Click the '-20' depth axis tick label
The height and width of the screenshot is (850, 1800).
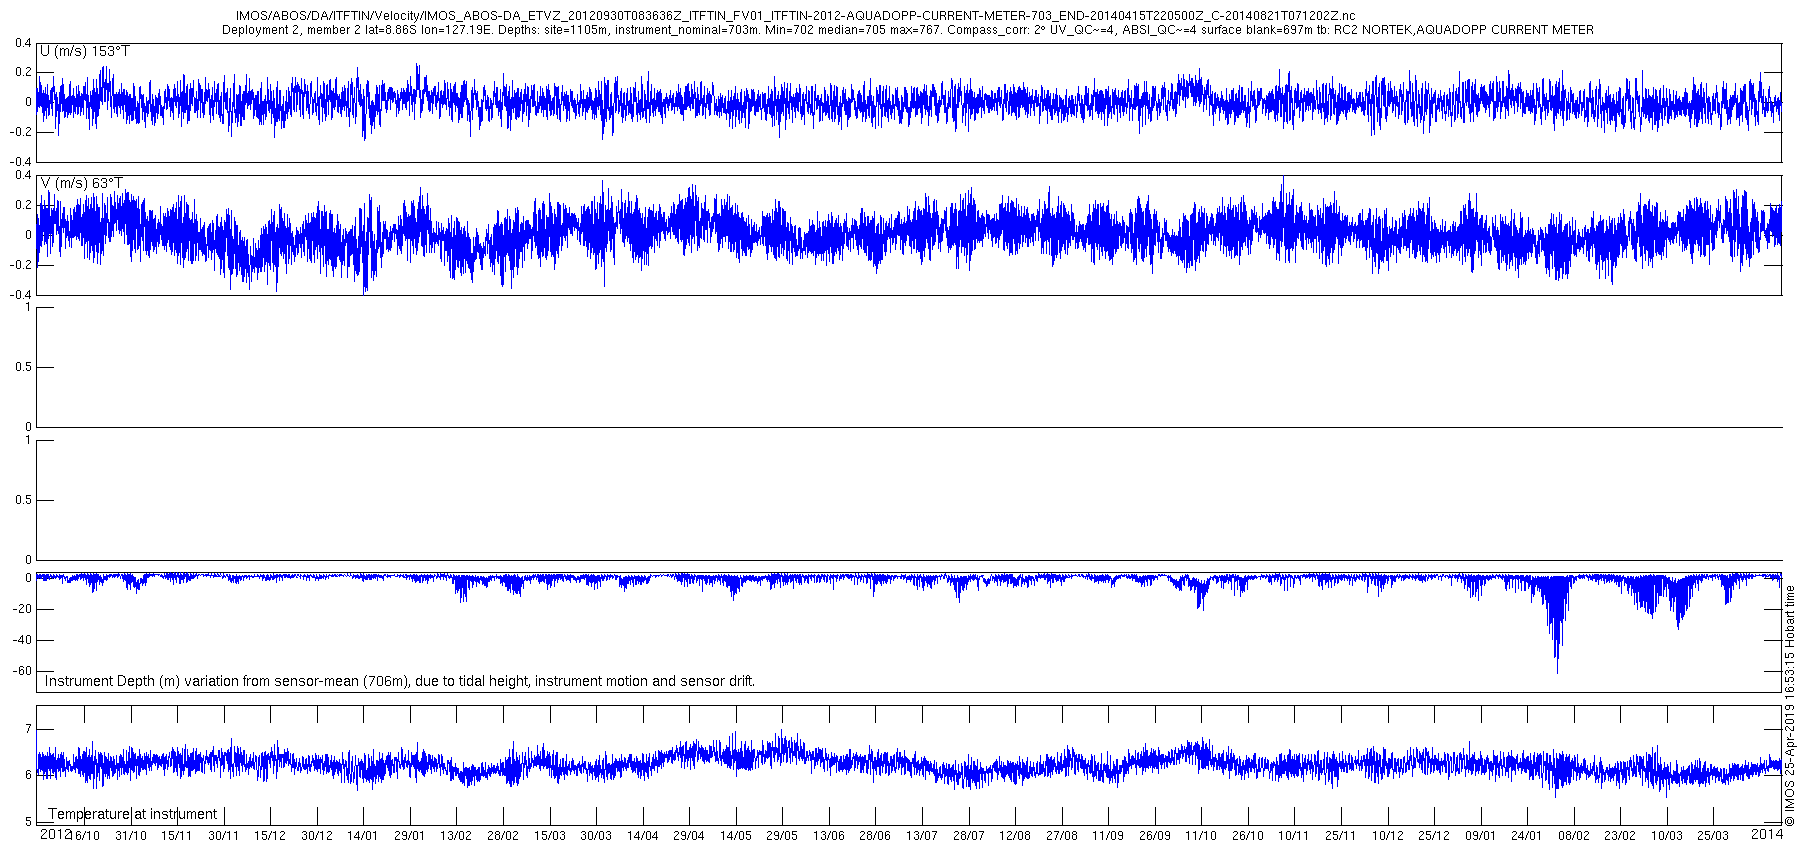point(23,609)
